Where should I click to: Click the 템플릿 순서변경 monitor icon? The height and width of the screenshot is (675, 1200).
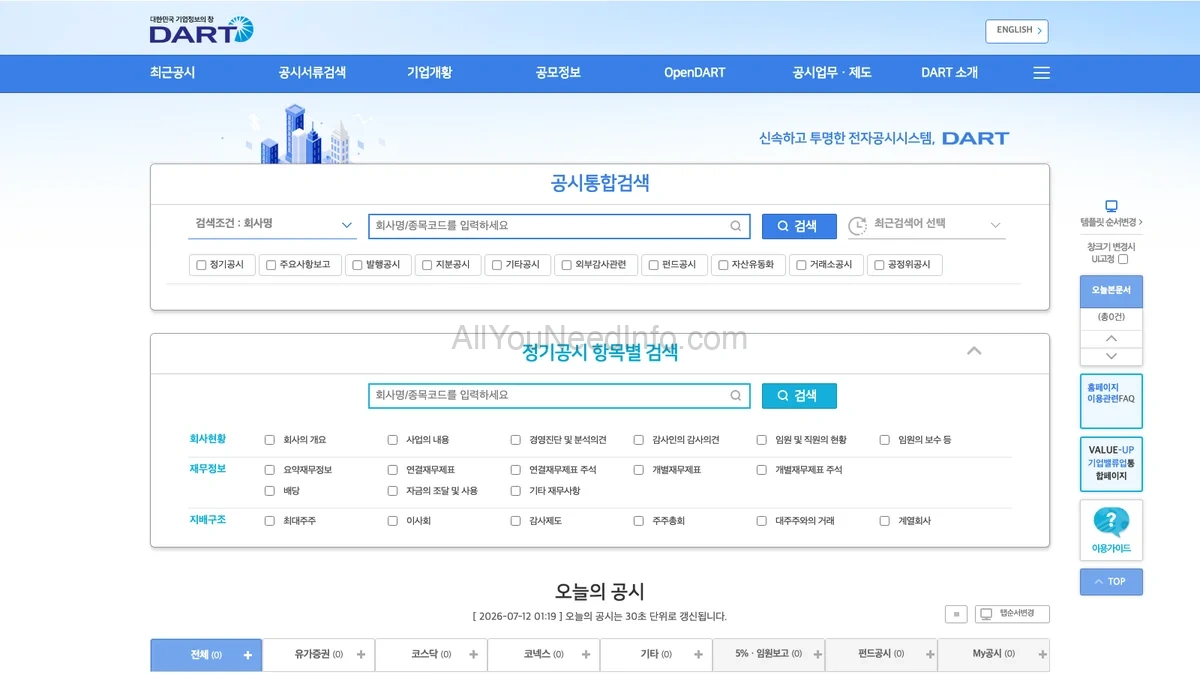coord(1111,206)
